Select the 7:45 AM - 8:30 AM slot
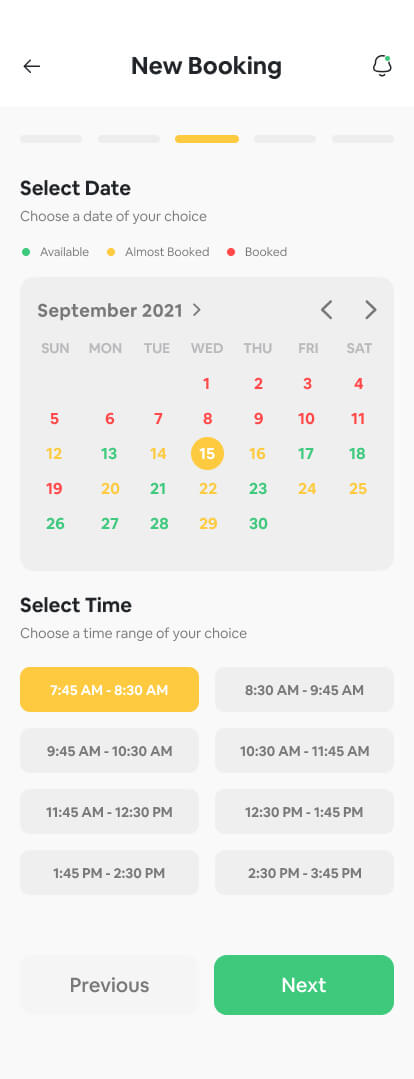This screenshot has width=414, height=1079. pos(109,690)
